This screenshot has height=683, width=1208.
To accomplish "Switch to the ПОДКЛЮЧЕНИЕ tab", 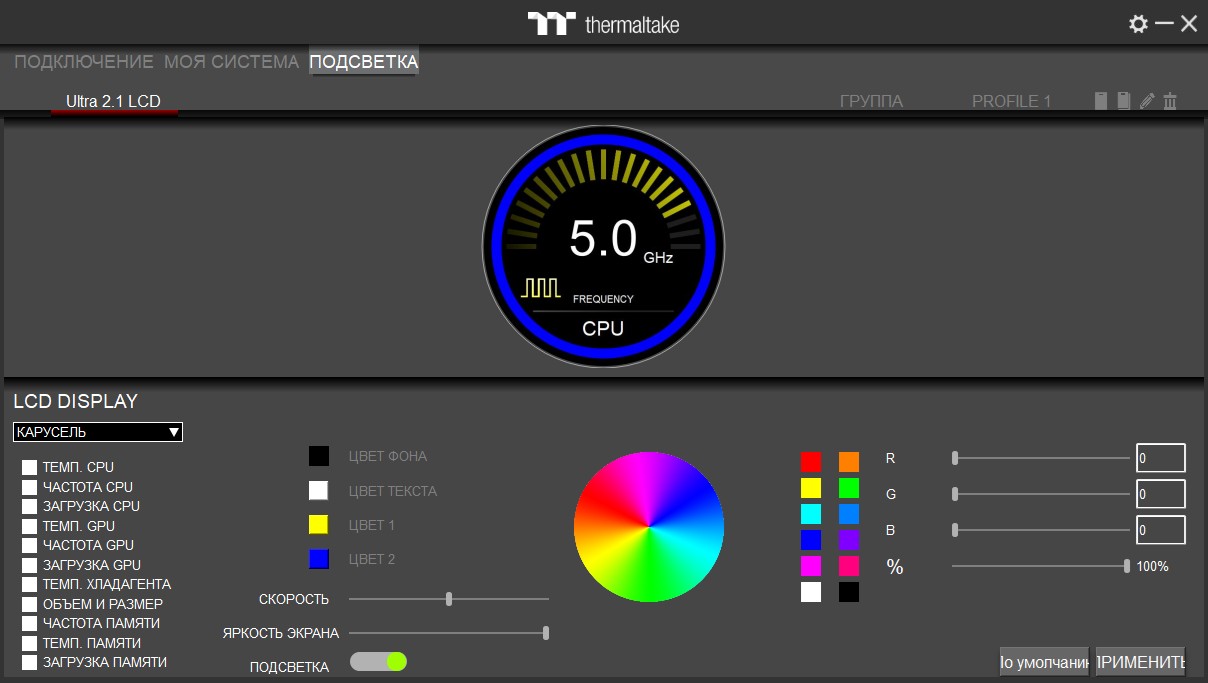I will click(x=84, y=62).
